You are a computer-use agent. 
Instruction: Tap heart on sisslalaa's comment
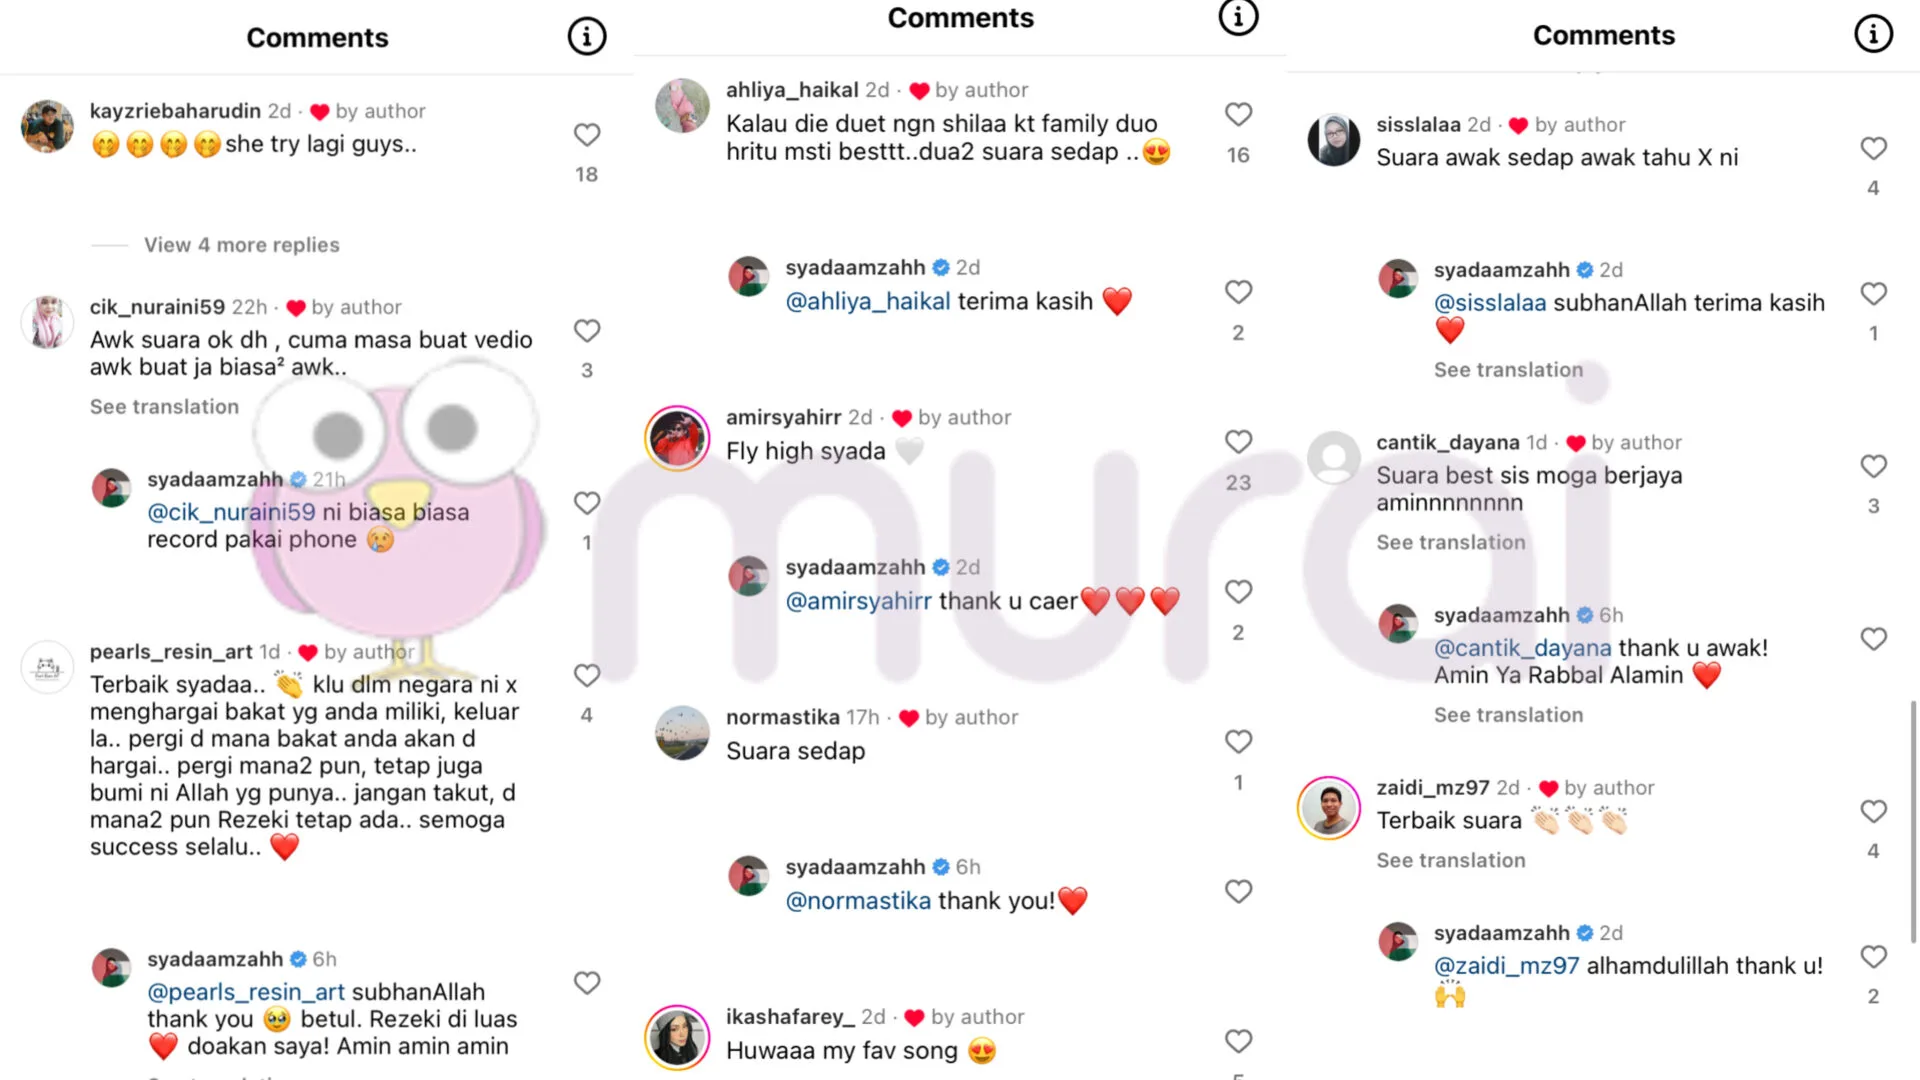1873,148
